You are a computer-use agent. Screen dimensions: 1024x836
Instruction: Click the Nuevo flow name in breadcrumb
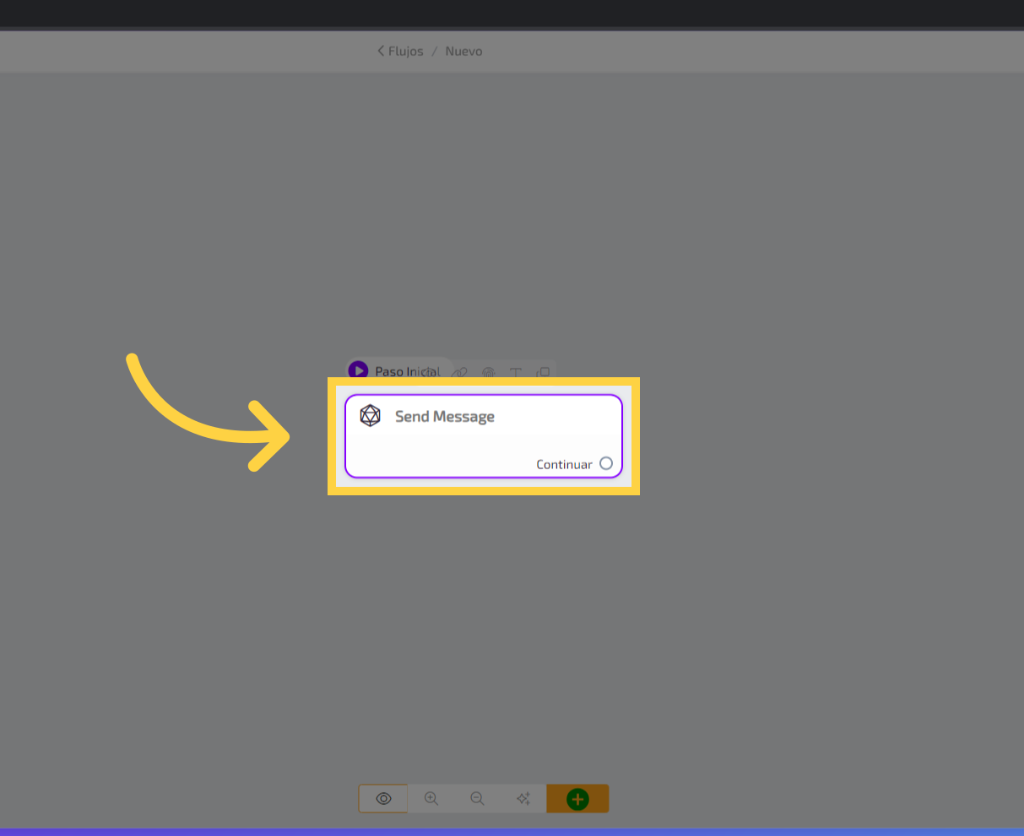(464, 51)
